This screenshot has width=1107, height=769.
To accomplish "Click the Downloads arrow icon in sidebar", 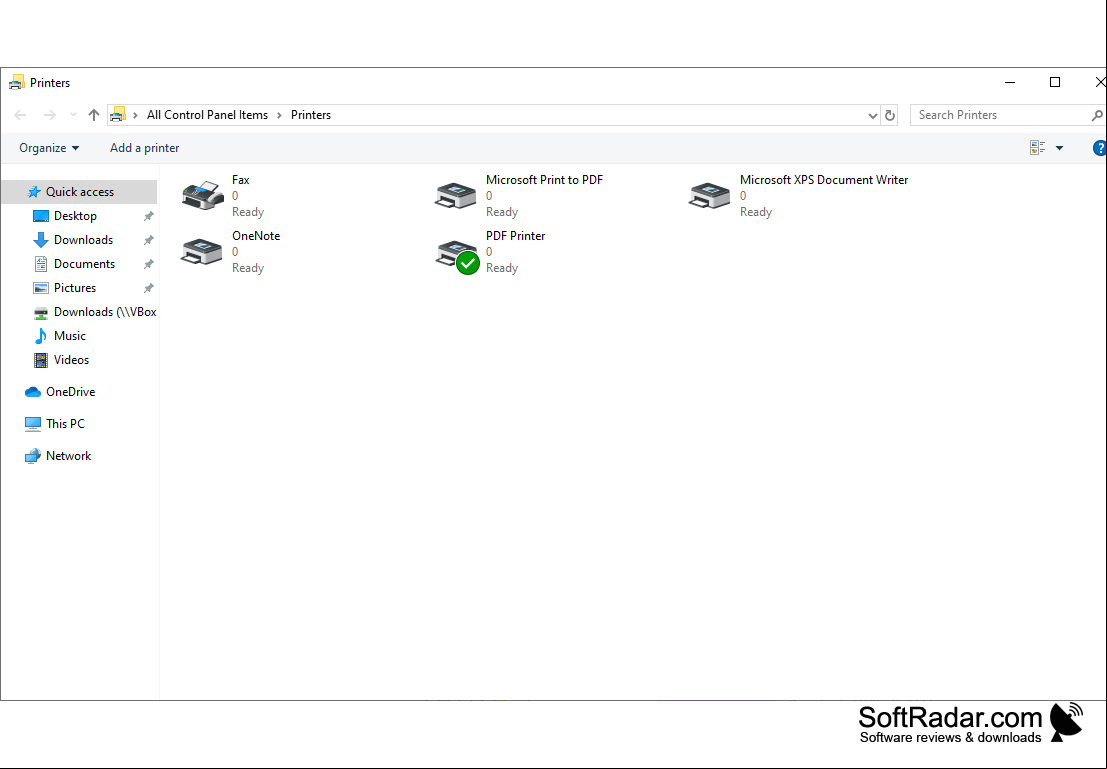I will coord(41,240).
